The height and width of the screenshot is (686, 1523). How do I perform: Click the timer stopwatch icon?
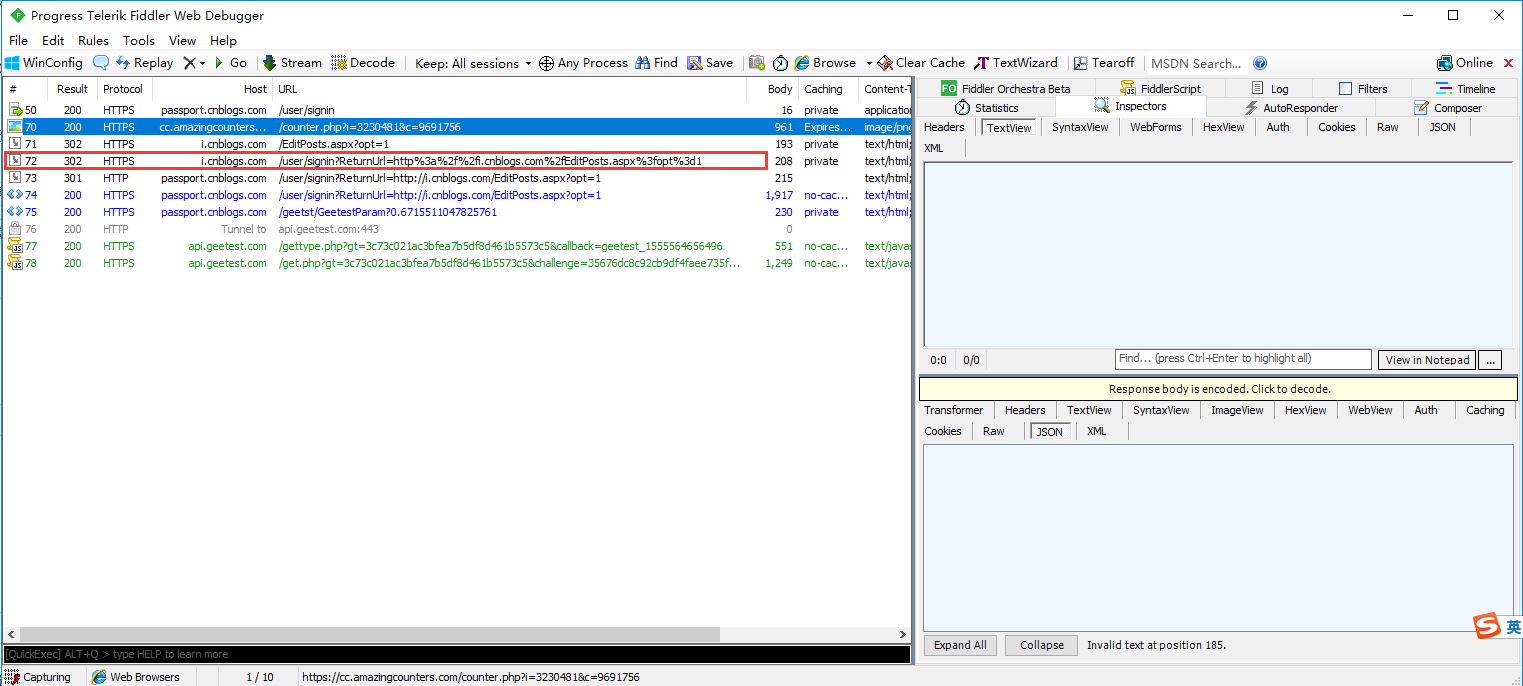pyautogui.click(x=780, y=63)
